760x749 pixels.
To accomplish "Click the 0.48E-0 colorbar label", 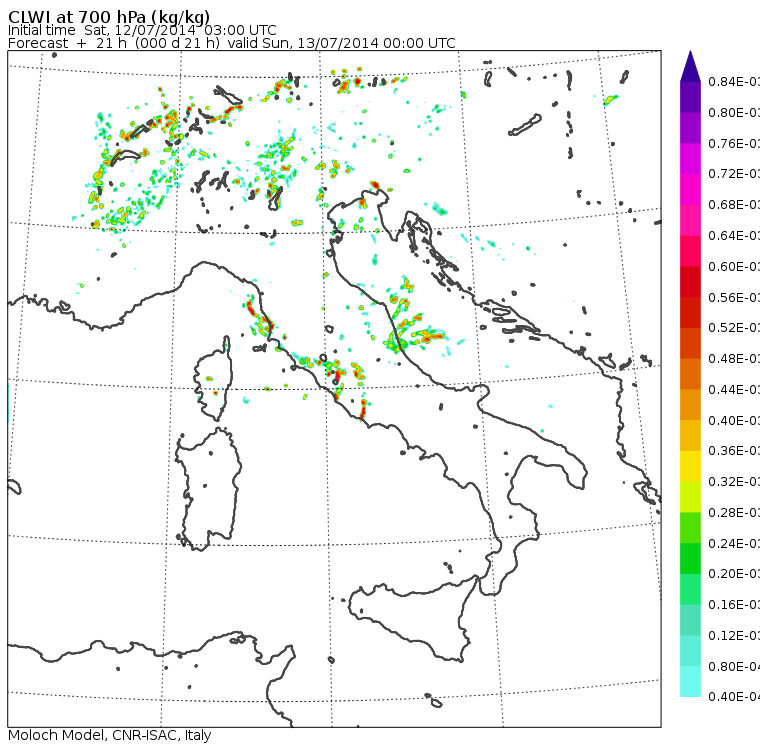I will 734,359.
